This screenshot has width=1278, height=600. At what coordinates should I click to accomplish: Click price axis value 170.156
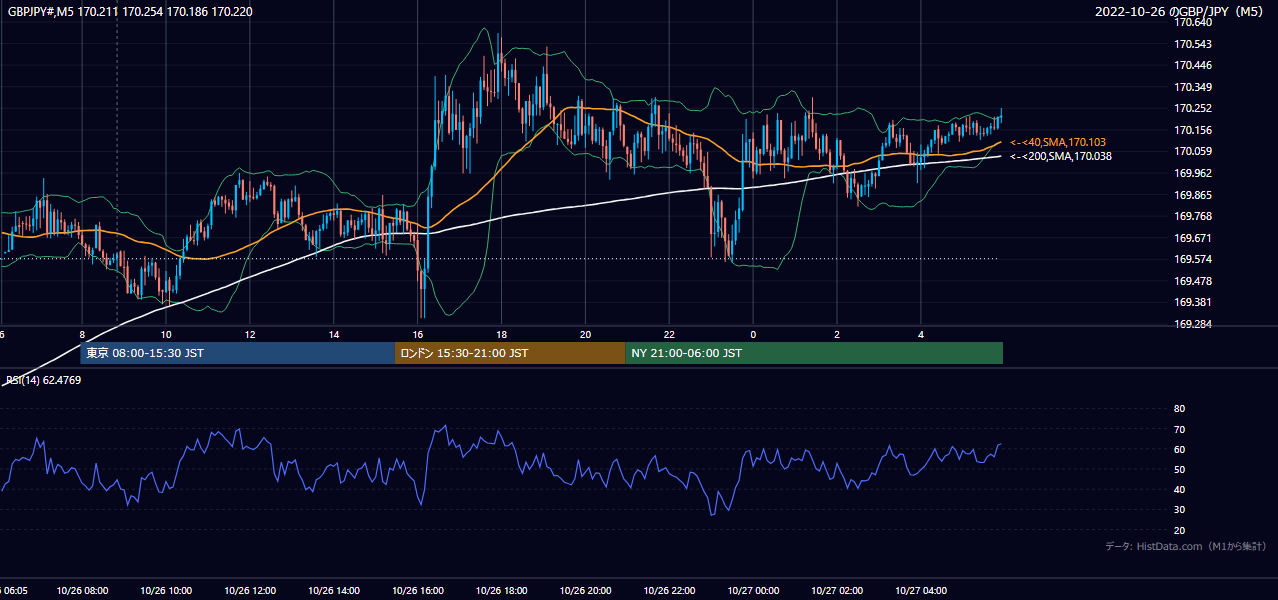click(x=1194, y=130)
